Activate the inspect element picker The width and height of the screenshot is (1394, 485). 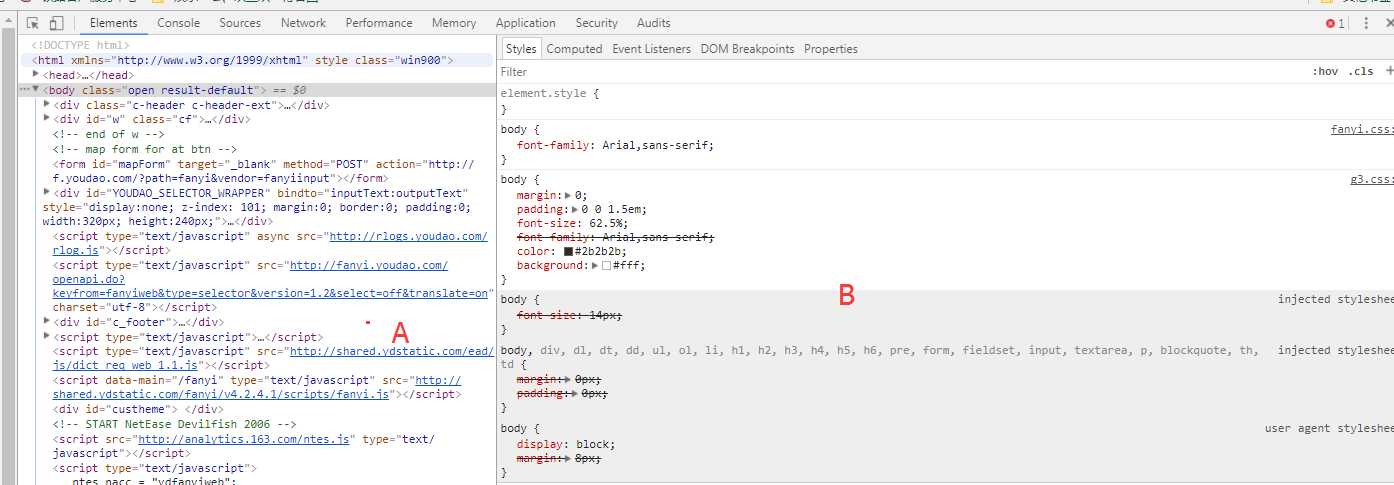click(33, 23)
